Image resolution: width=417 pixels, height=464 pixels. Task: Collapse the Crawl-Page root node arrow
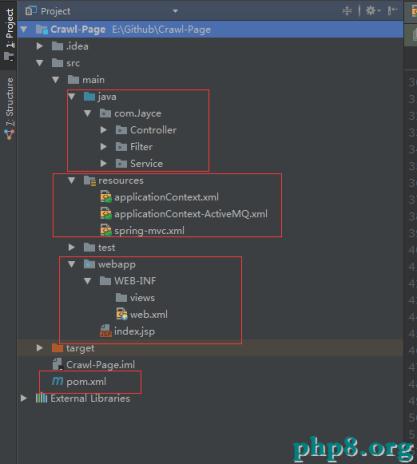(24, 29)
